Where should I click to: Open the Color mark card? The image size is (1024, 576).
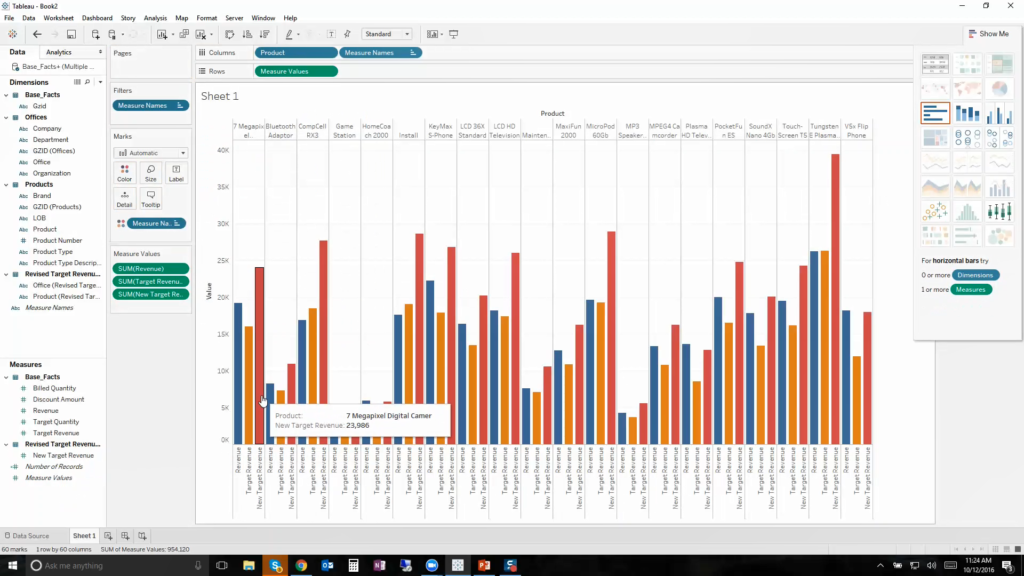pyautogui.click(x=124, y=173)
